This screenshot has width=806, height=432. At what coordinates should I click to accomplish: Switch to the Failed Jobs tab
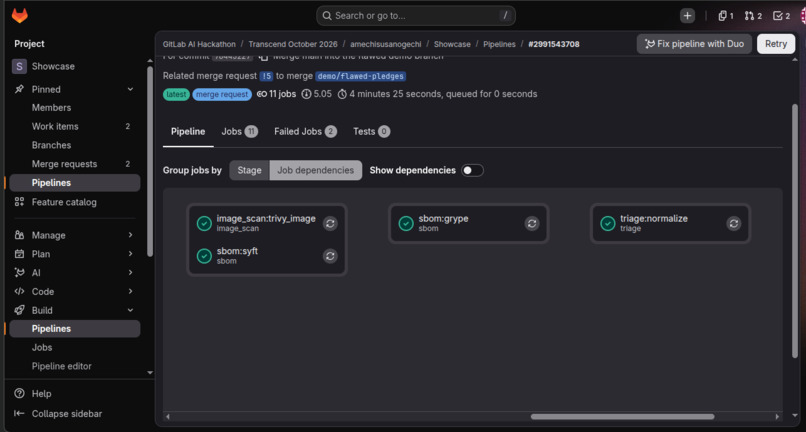pyautogui.click(x=305, y=132)
